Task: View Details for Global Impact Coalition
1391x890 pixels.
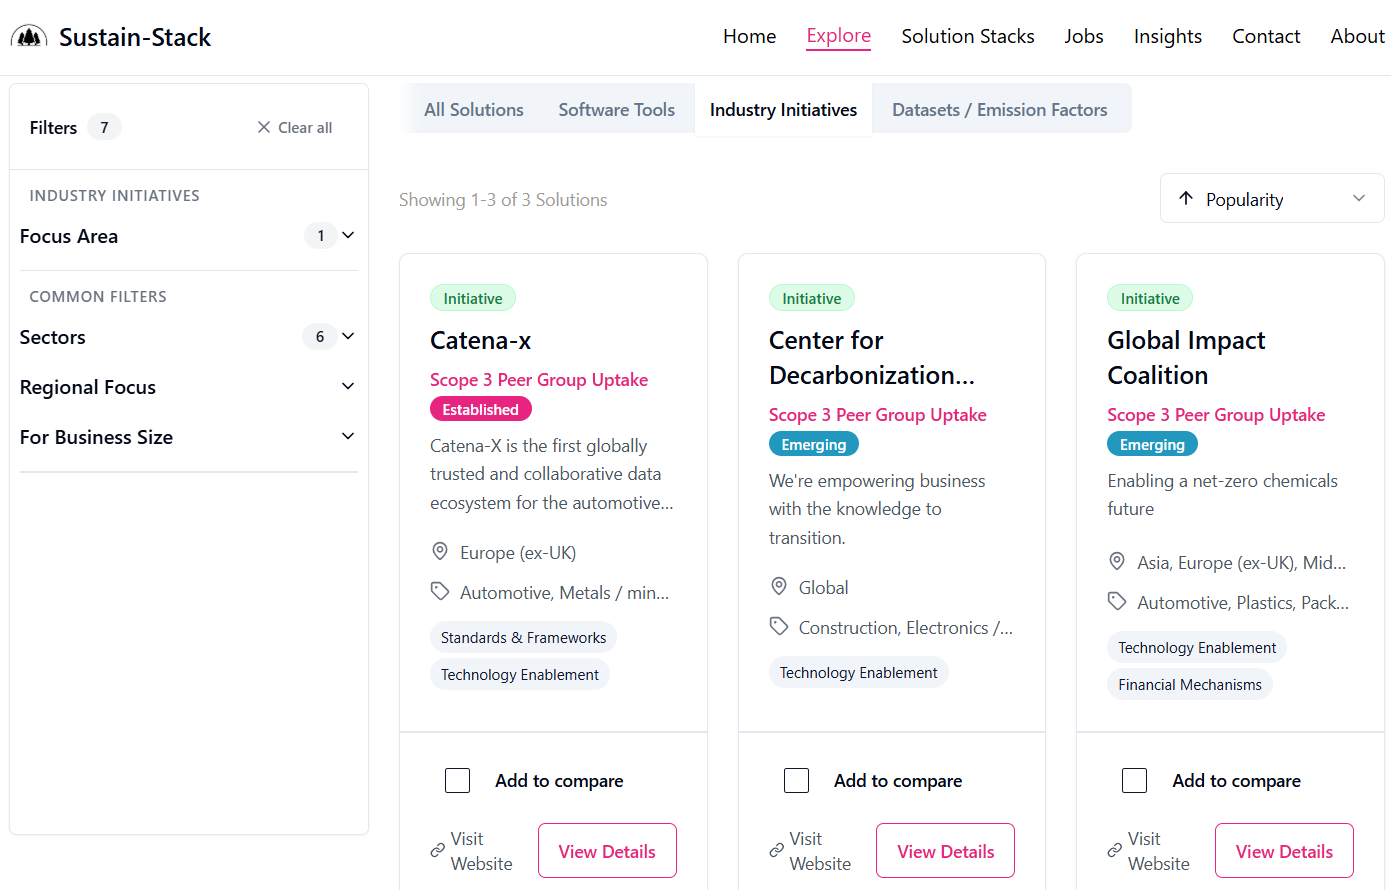Action: coord(1284,850)
